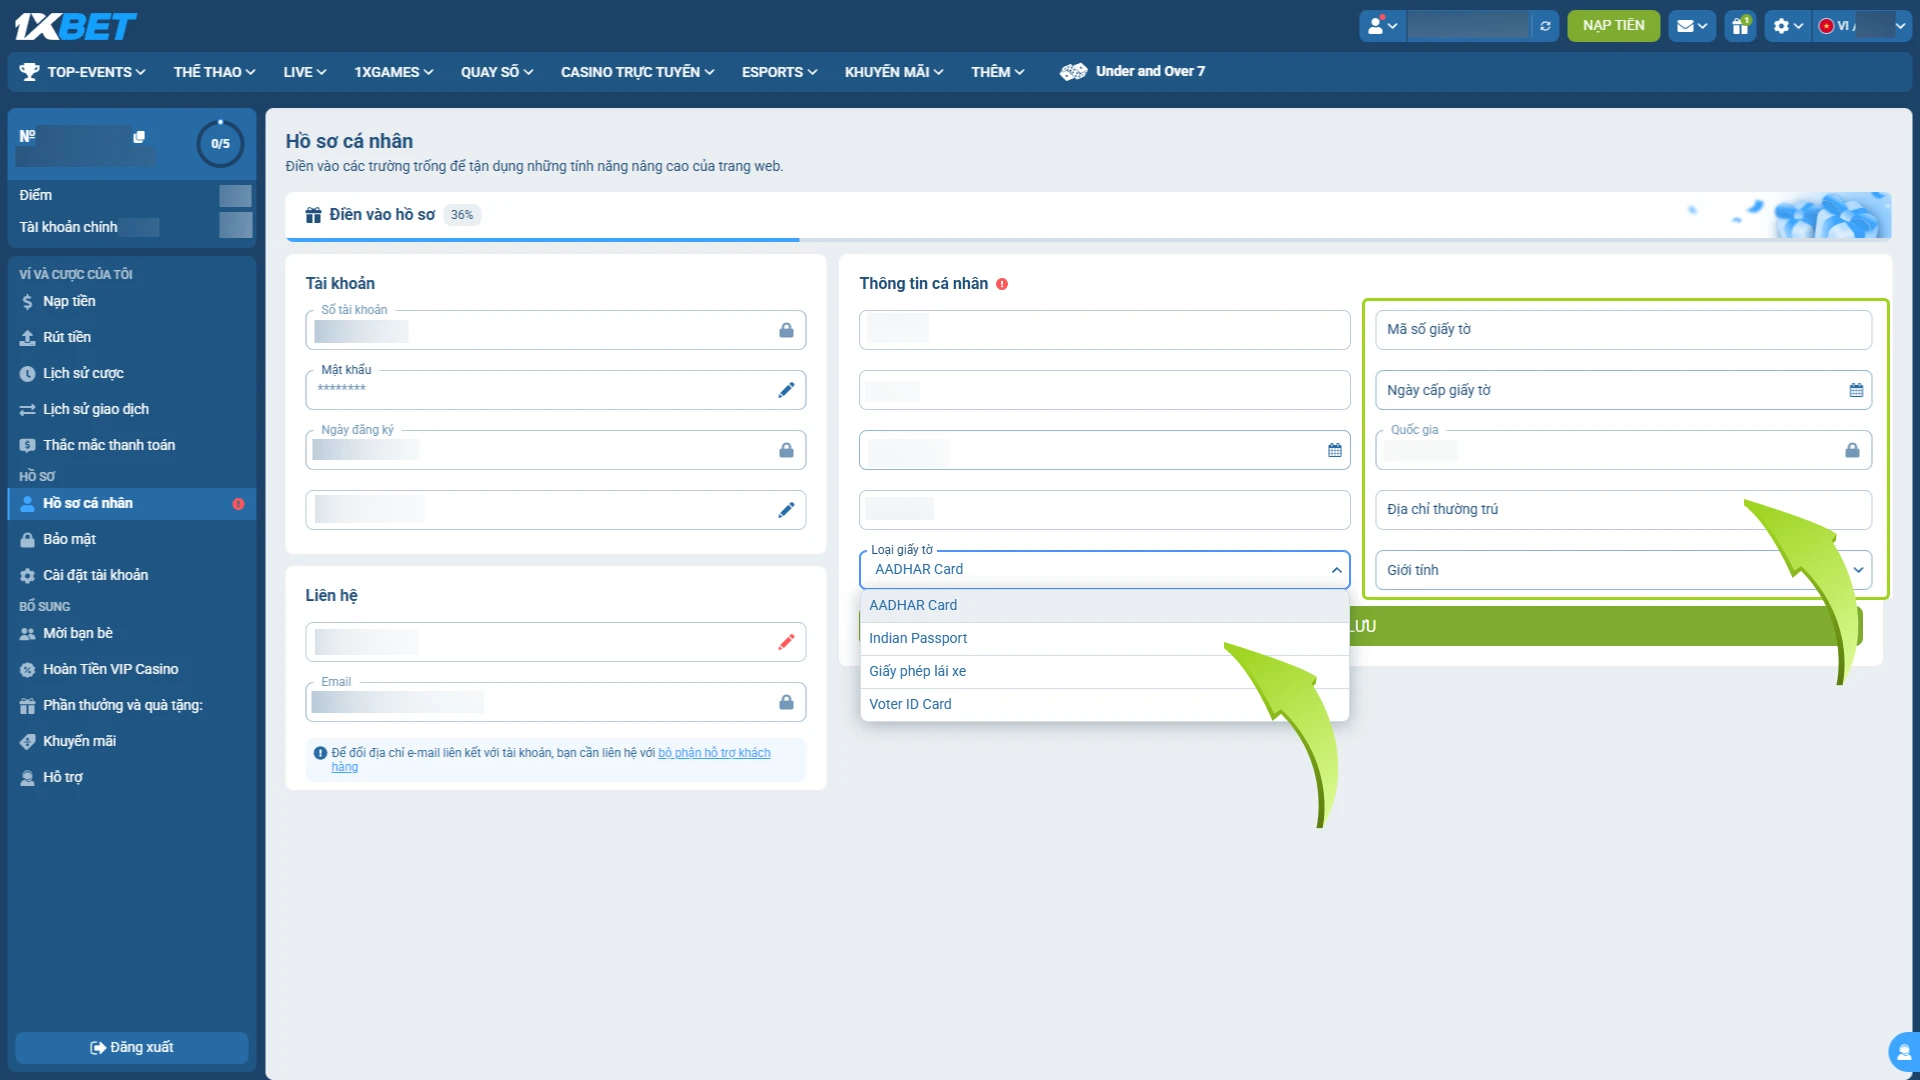Expand the THÊM menu
Screen dimensions: 1920x1080
coord(997,72)
